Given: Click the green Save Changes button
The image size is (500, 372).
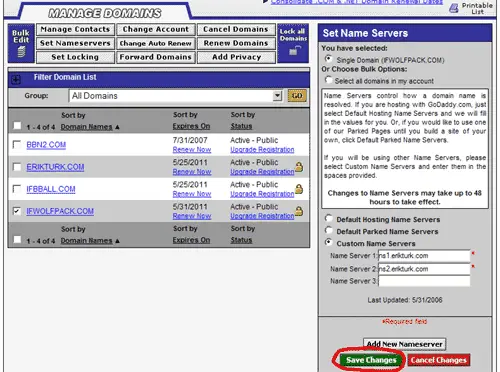Looking at the screenshot, I should click(371, 360).
